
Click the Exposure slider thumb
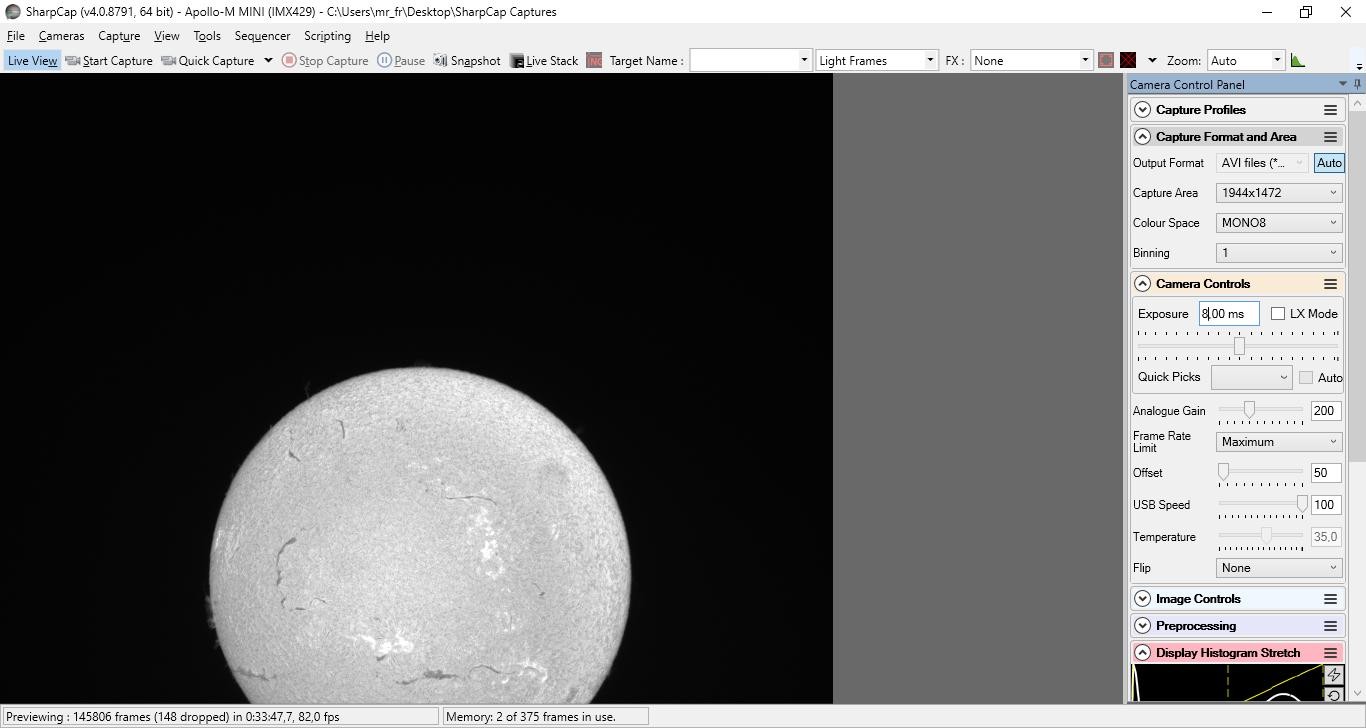[1239, 346]
